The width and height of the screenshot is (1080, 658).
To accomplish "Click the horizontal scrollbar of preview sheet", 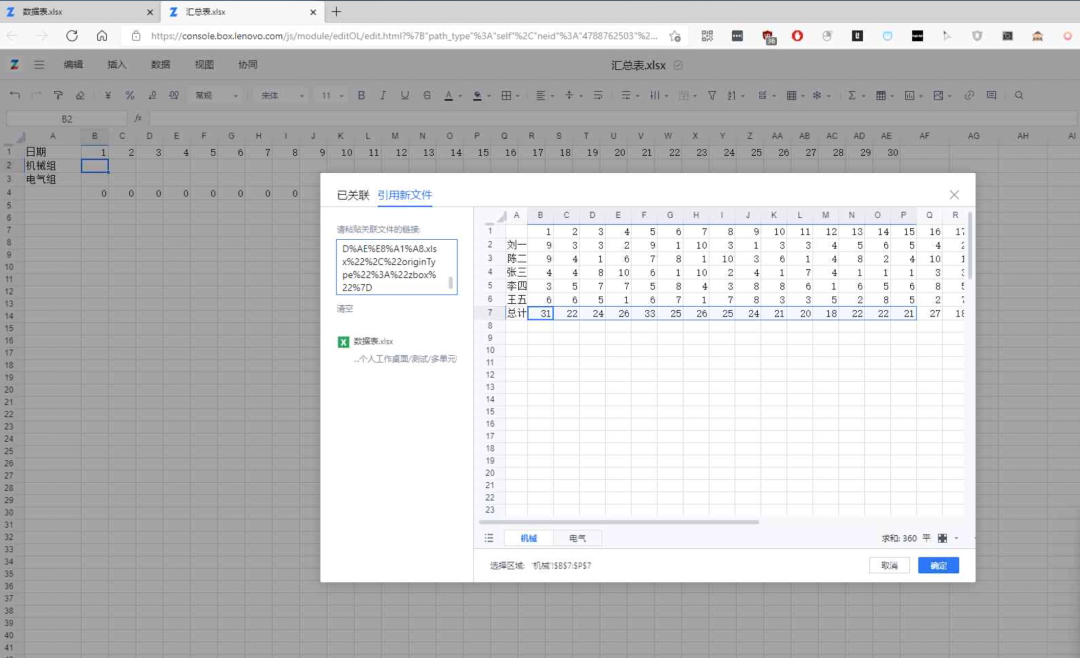I will (x=619, y=522).
